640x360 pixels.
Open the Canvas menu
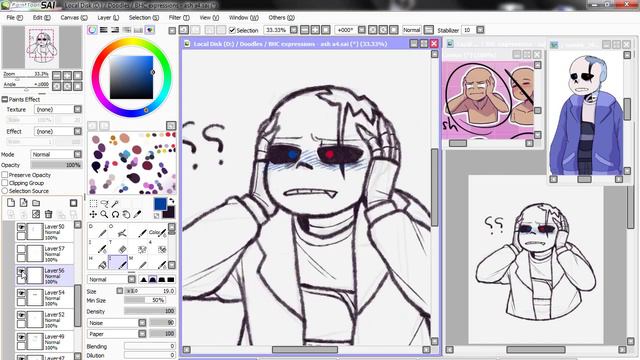[74, 18]
